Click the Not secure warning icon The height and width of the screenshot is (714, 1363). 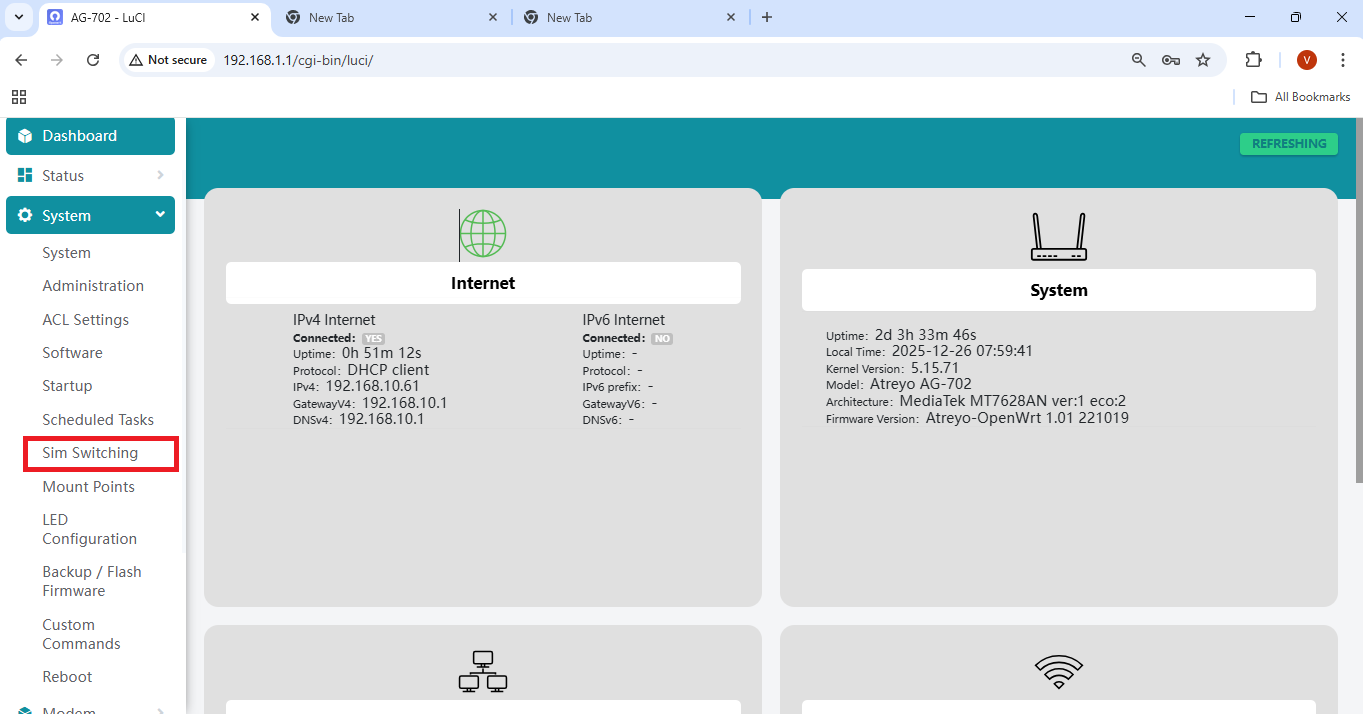[136, 60]
